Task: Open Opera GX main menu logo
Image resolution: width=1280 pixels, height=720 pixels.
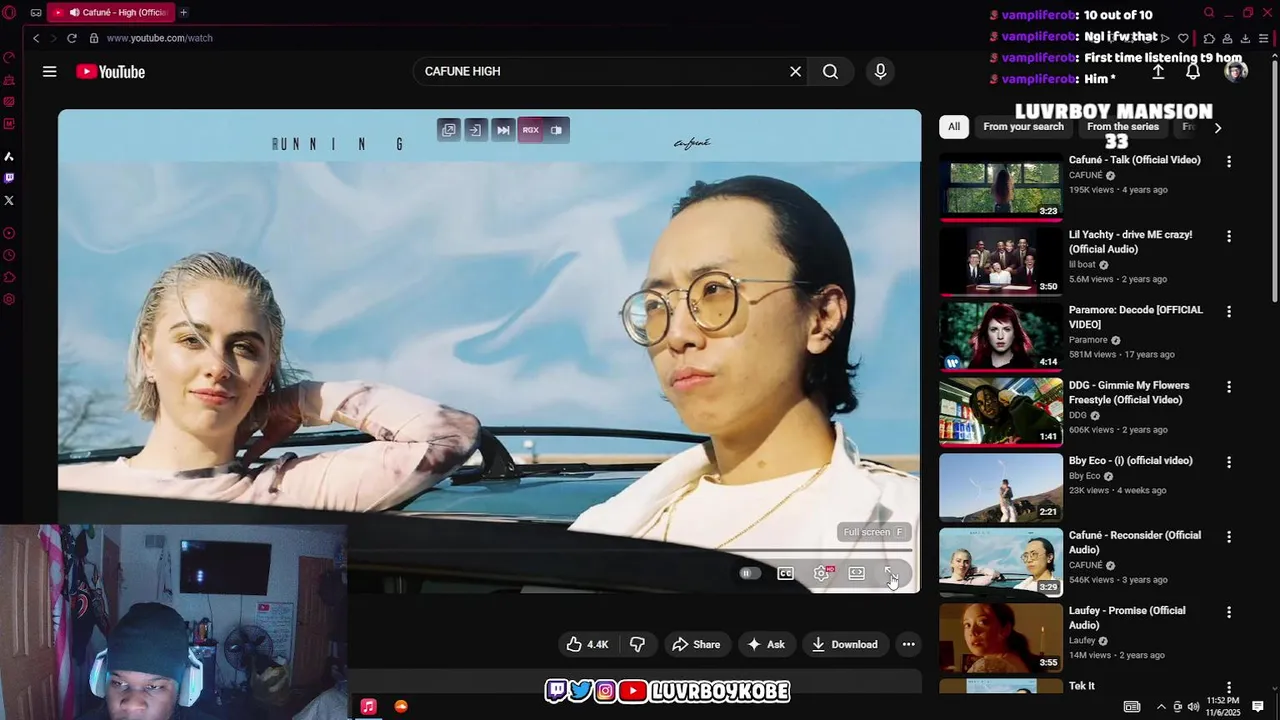Action: pyautogui.click(x=9, y=12)
